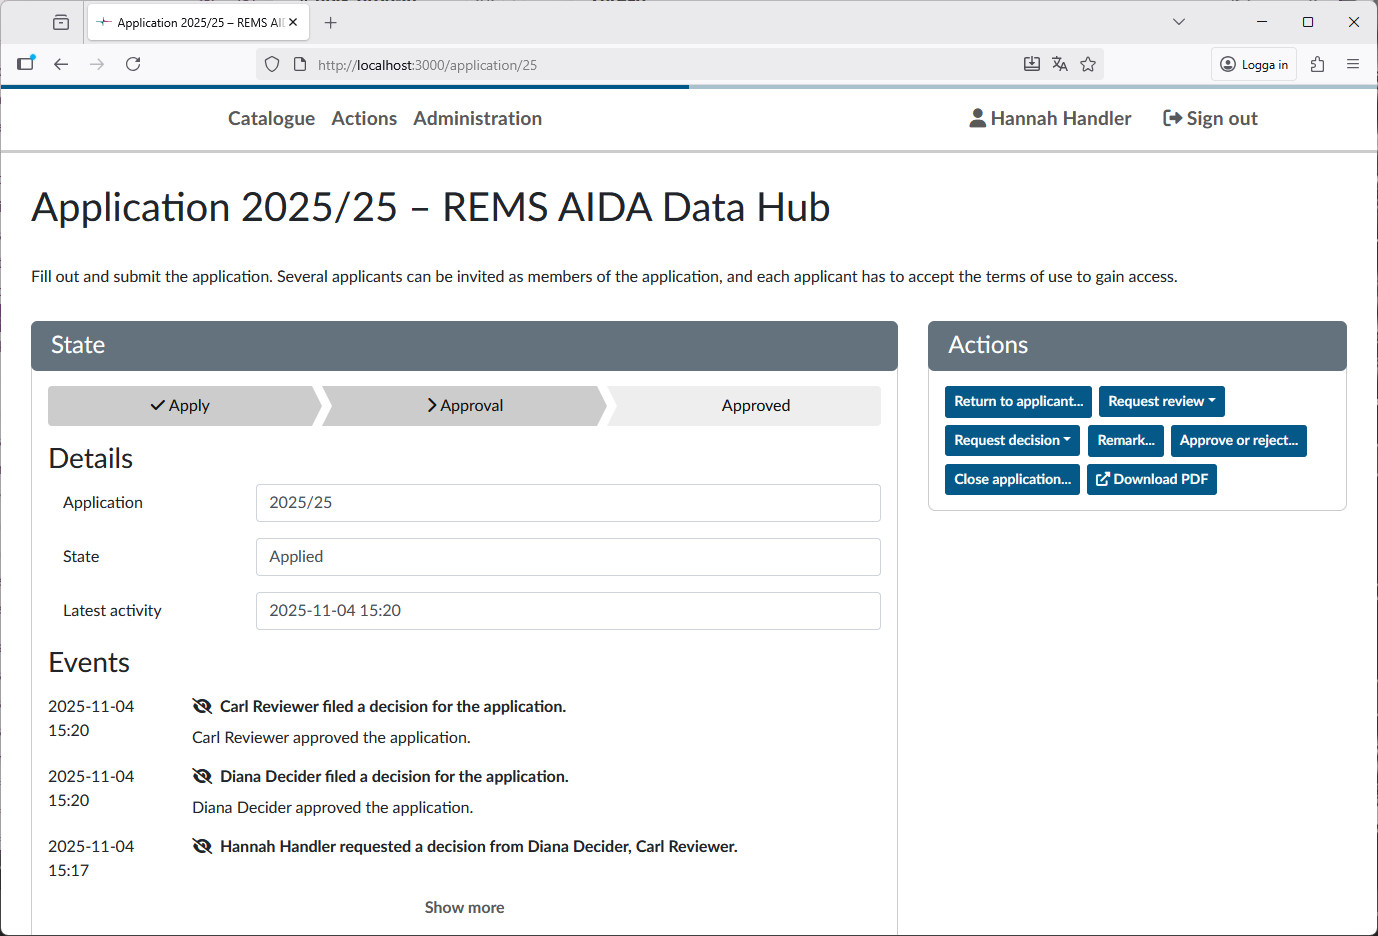Screen dimensions: 1378x936
Task: Select the Approval stage in the progress bar
Action: pyautogui.click(x=464, y=406)
